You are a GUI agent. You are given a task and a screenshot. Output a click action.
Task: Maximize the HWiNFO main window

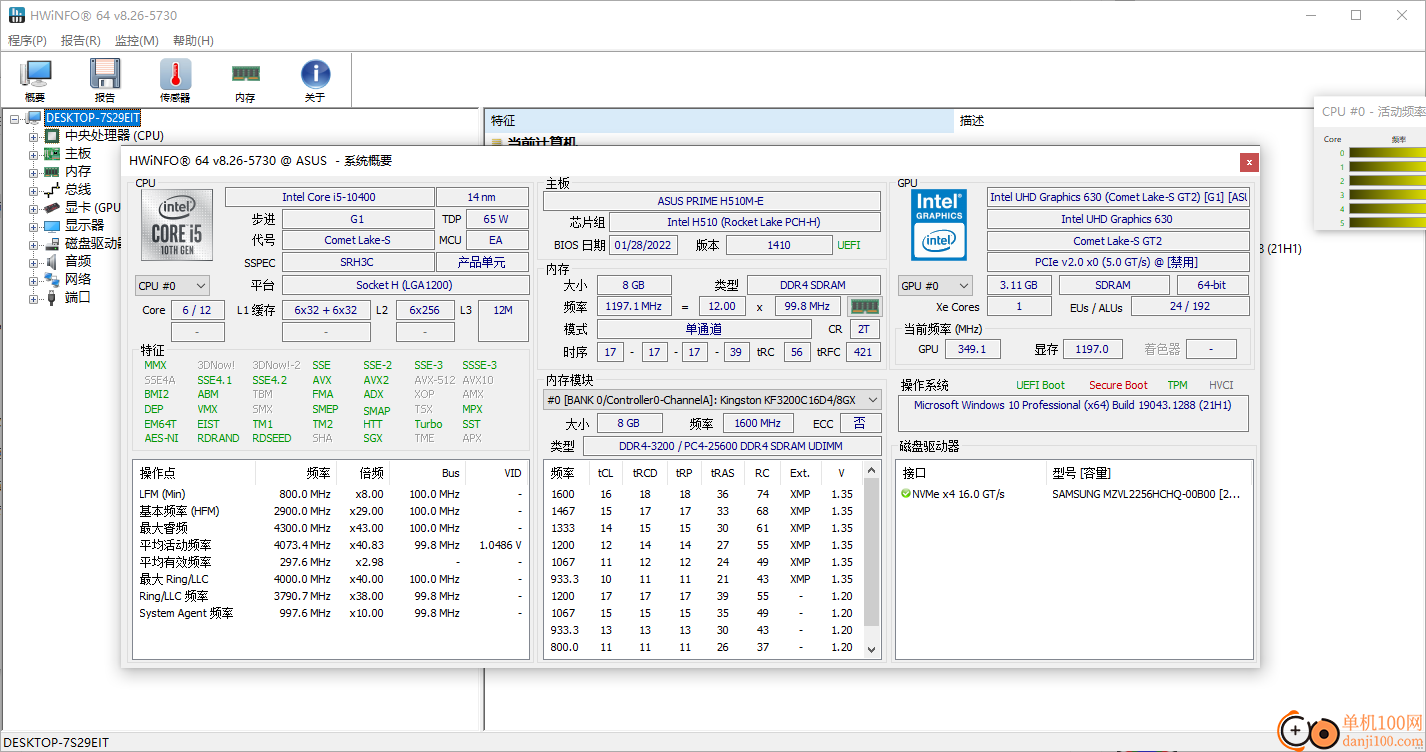coord(1356,15)
